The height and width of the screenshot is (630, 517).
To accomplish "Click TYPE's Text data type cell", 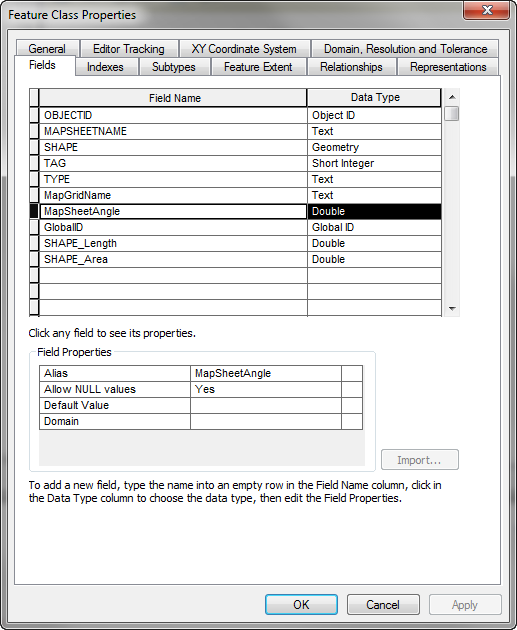I will (374, 180).
